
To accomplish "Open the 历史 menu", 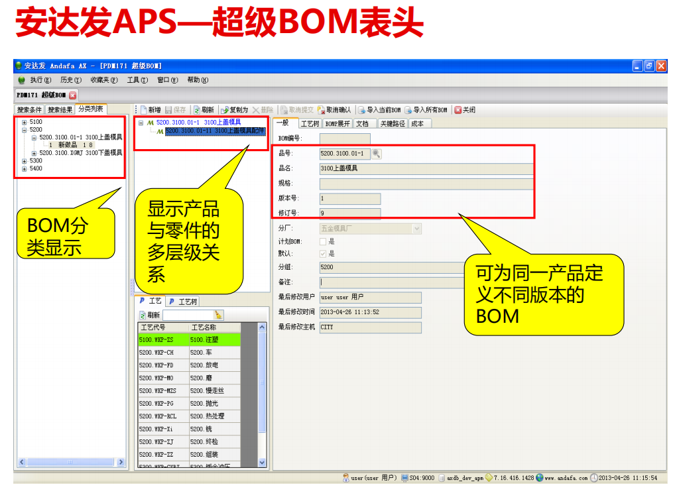I will (70, 80).
